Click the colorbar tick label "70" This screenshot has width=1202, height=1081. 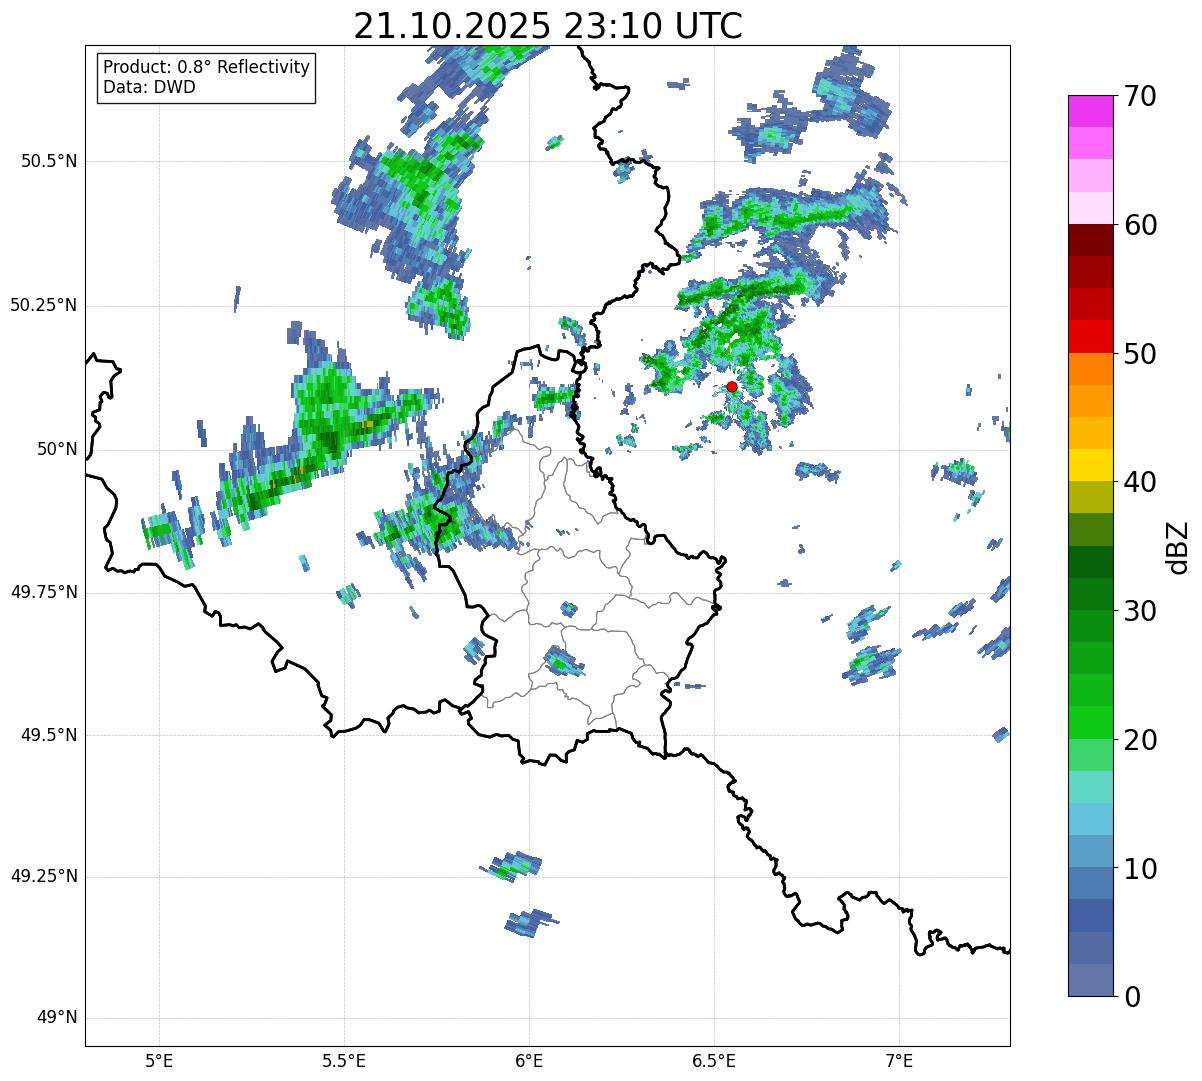coord(1140,96)
